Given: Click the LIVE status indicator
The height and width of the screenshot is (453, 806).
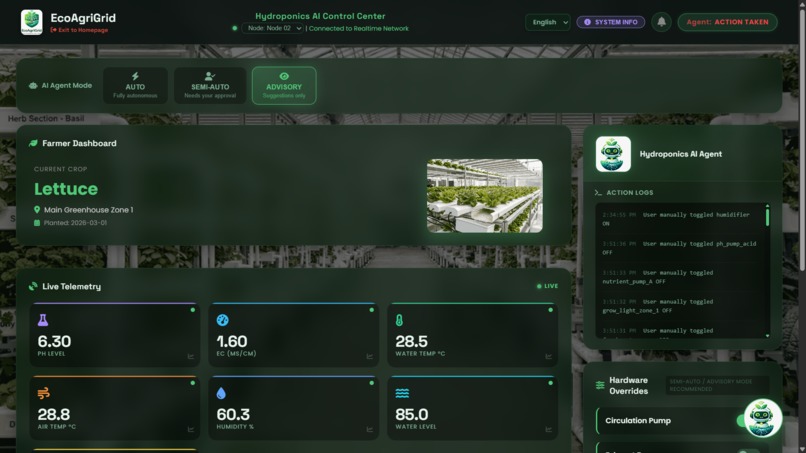Looking at the screenshot, I should click(547, 286).
